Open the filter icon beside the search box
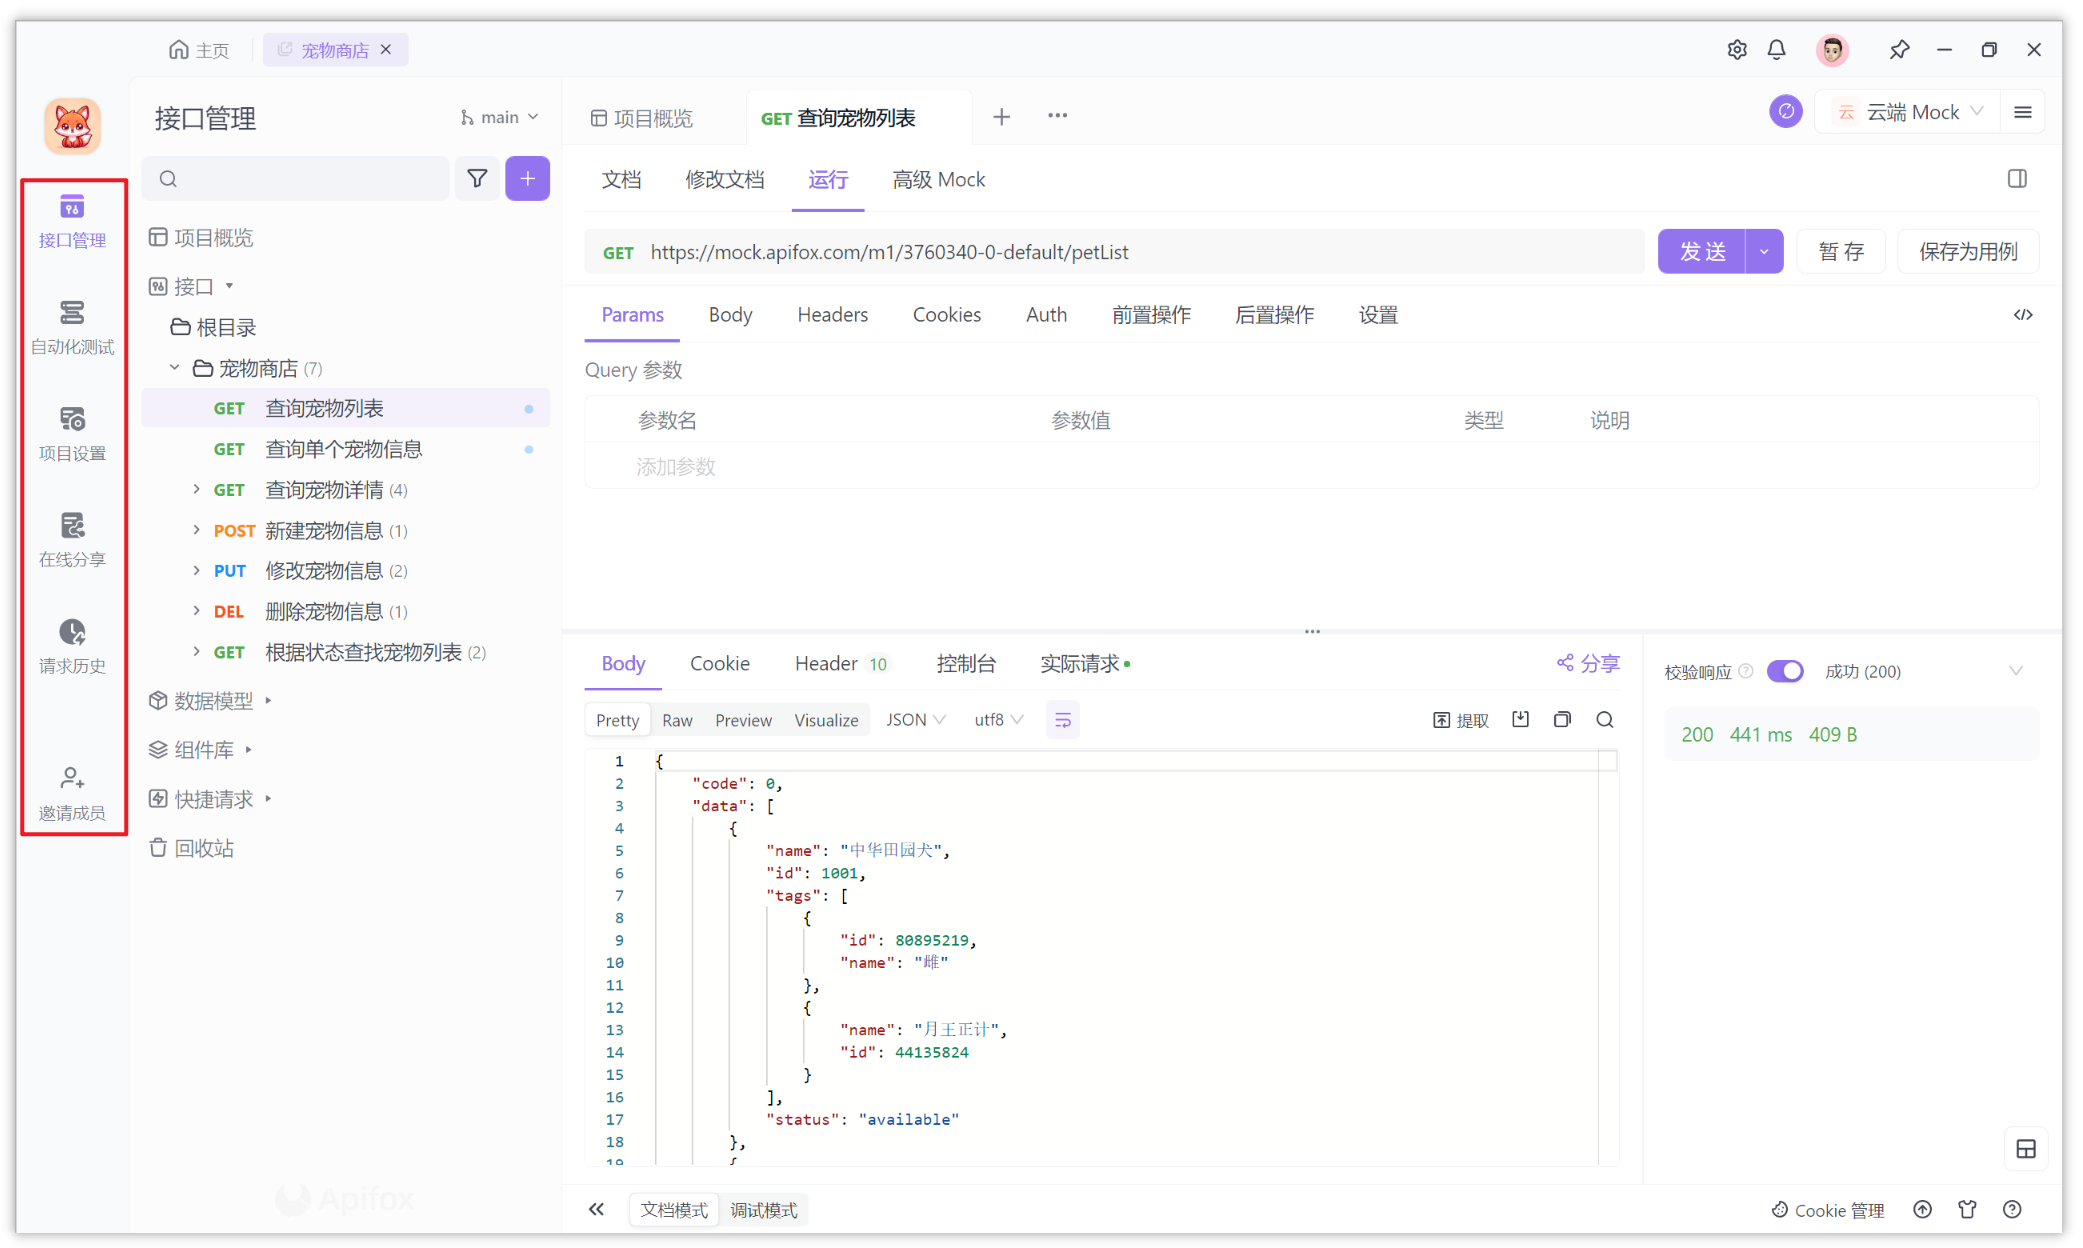Screen dimensions: 2083x1248 point(477,178)
